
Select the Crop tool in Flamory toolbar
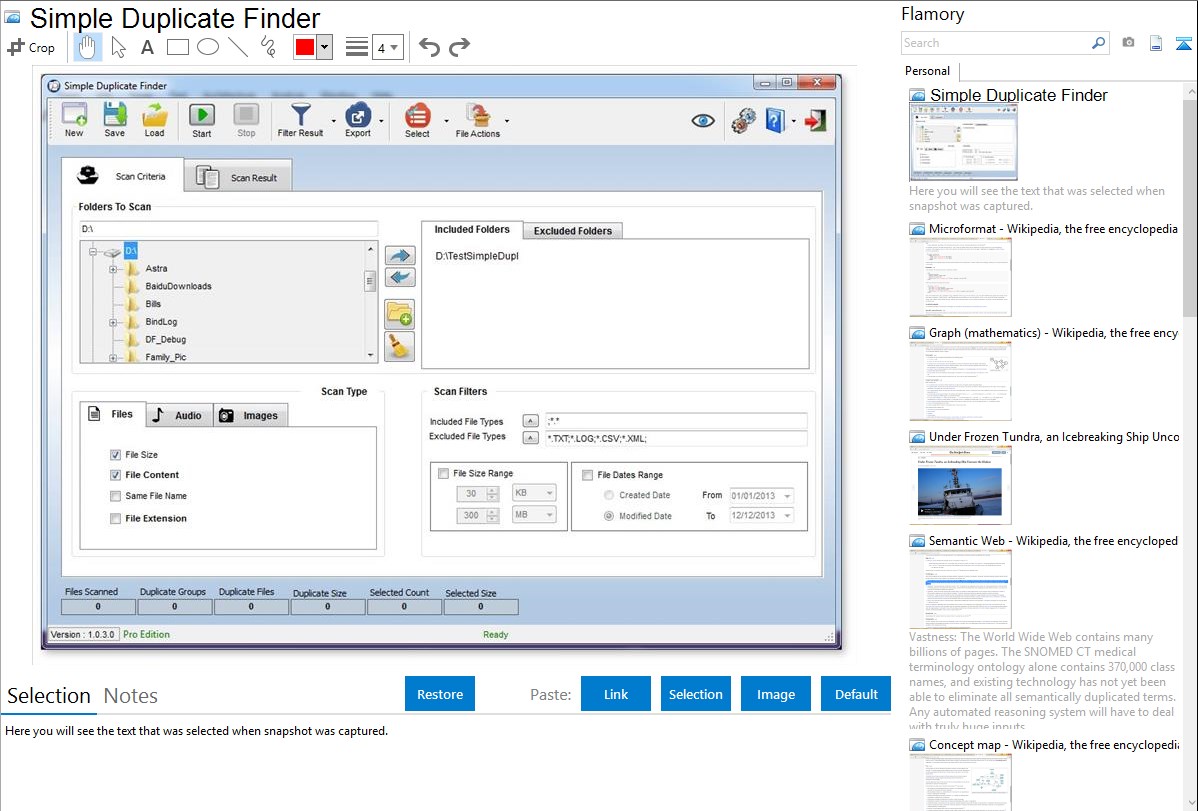click(31, 47)
